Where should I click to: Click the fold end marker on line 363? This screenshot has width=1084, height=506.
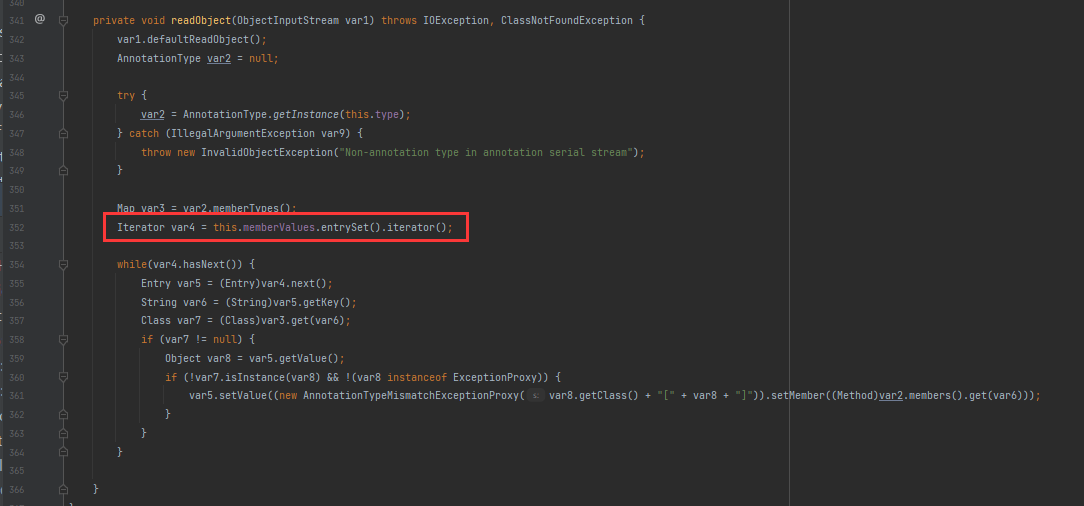[x=64, y=433]
